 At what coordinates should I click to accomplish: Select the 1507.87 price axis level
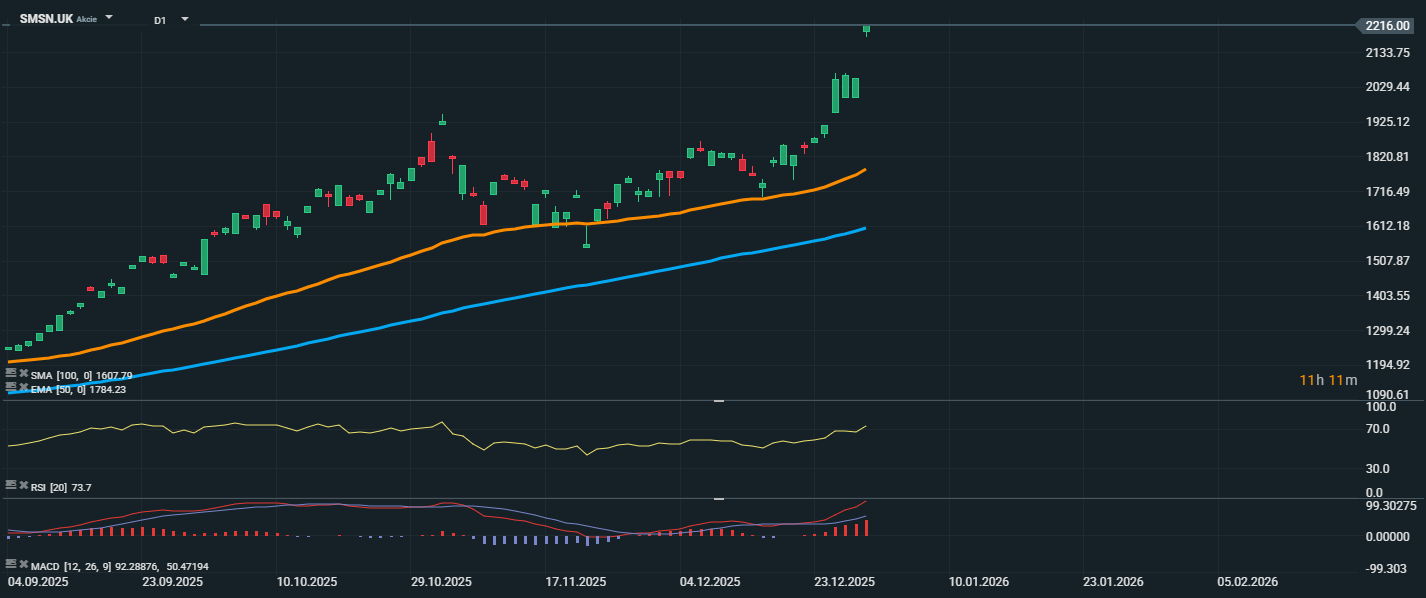coord(1388,261)
